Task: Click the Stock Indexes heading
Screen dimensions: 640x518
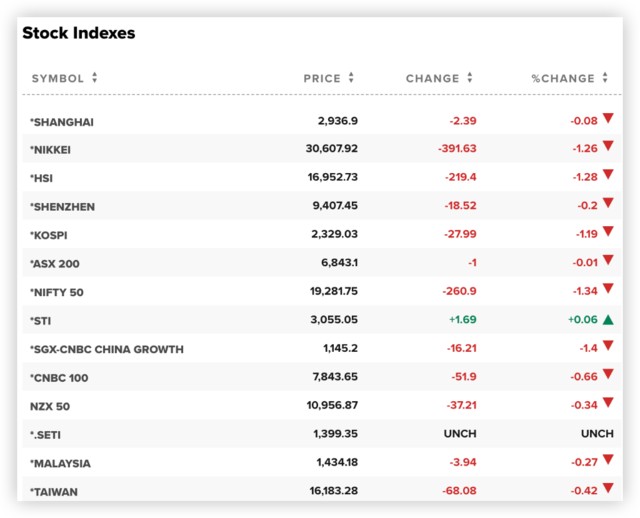Action: pyautogui.click(x=79, y=33)
